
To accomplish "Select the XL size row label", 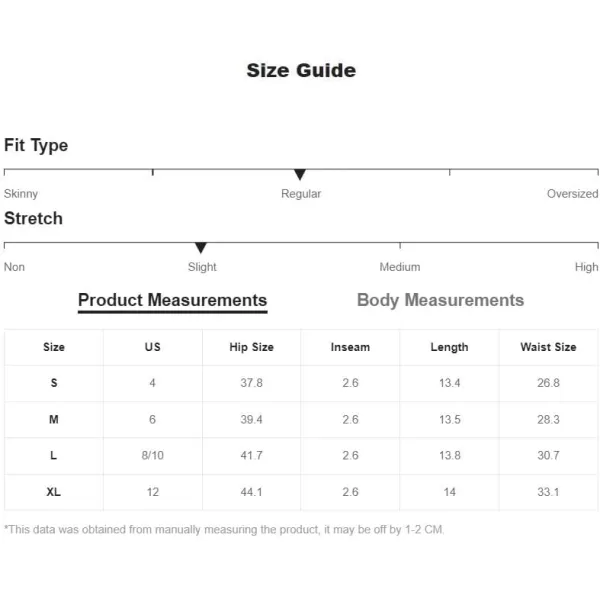I will pyautogui.click(x=54, y=492).
